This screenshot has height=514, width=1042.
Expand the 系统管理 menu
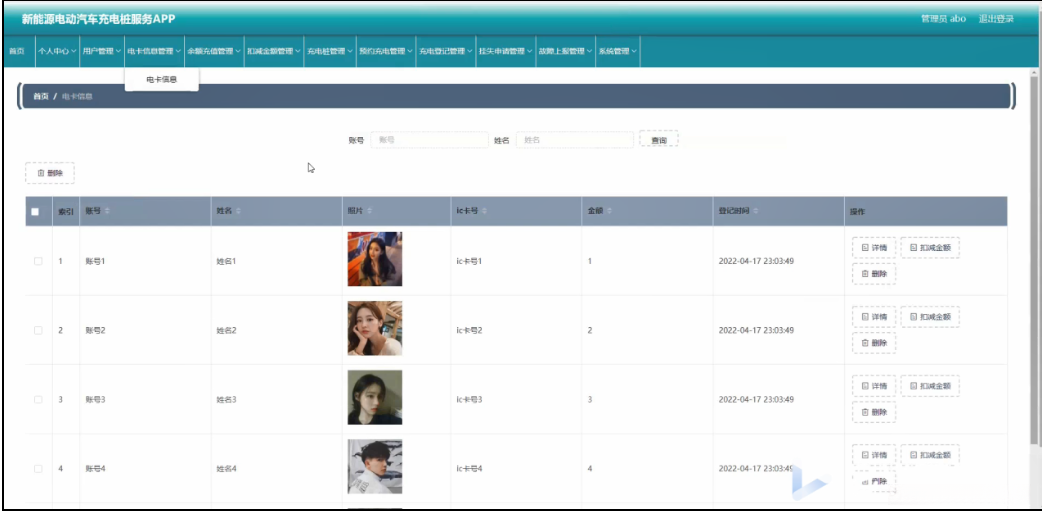[617, 51]
